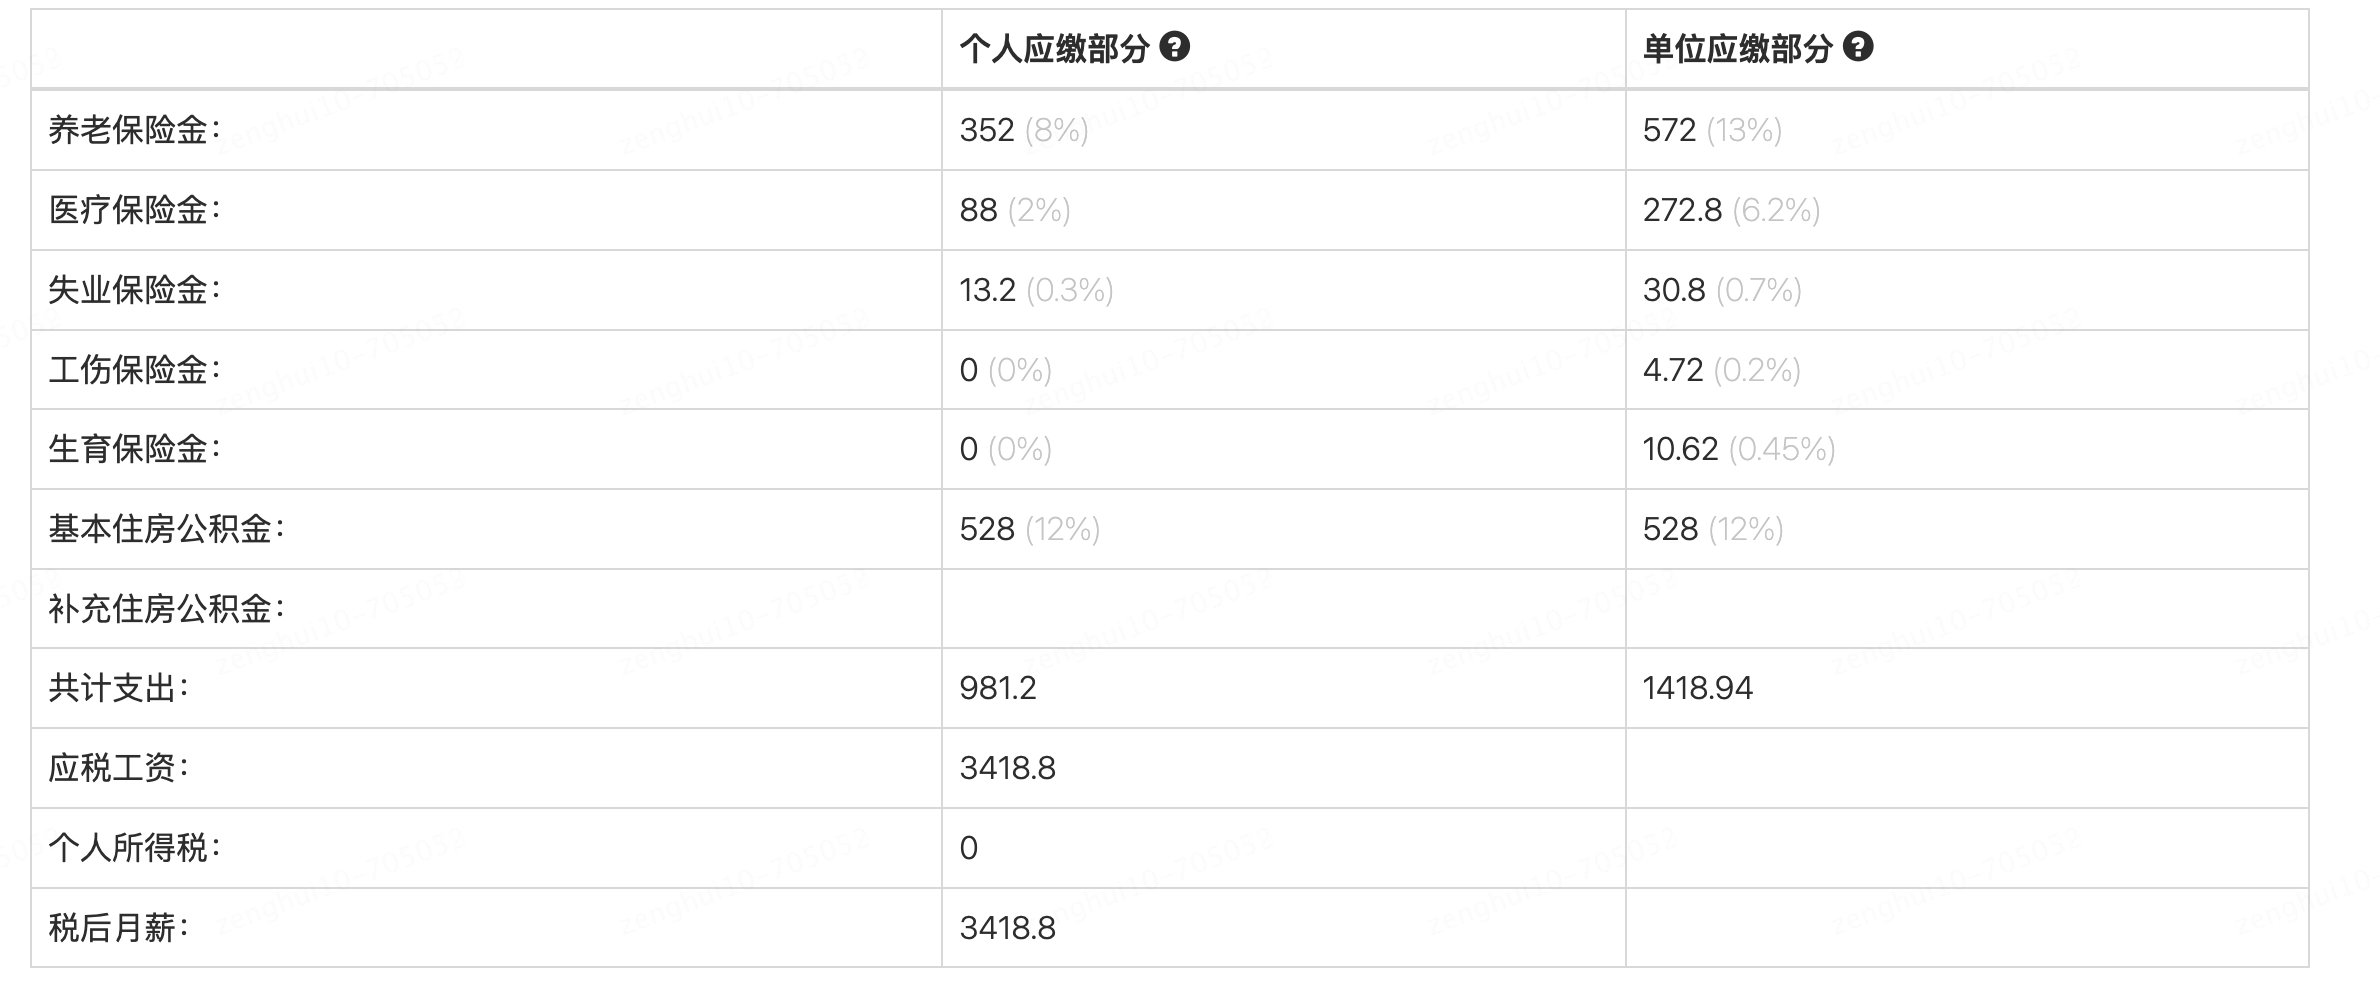Click the 单位应缴部分 column header

1737,48
